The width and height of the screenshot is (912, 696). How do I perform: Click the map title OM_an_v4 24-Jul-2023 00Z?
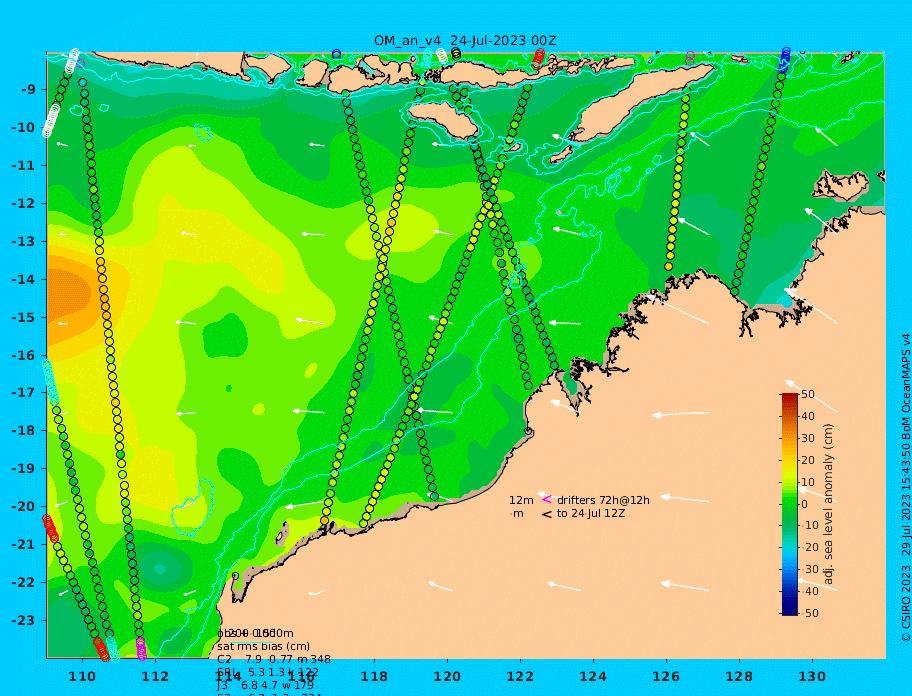(465, 41)
